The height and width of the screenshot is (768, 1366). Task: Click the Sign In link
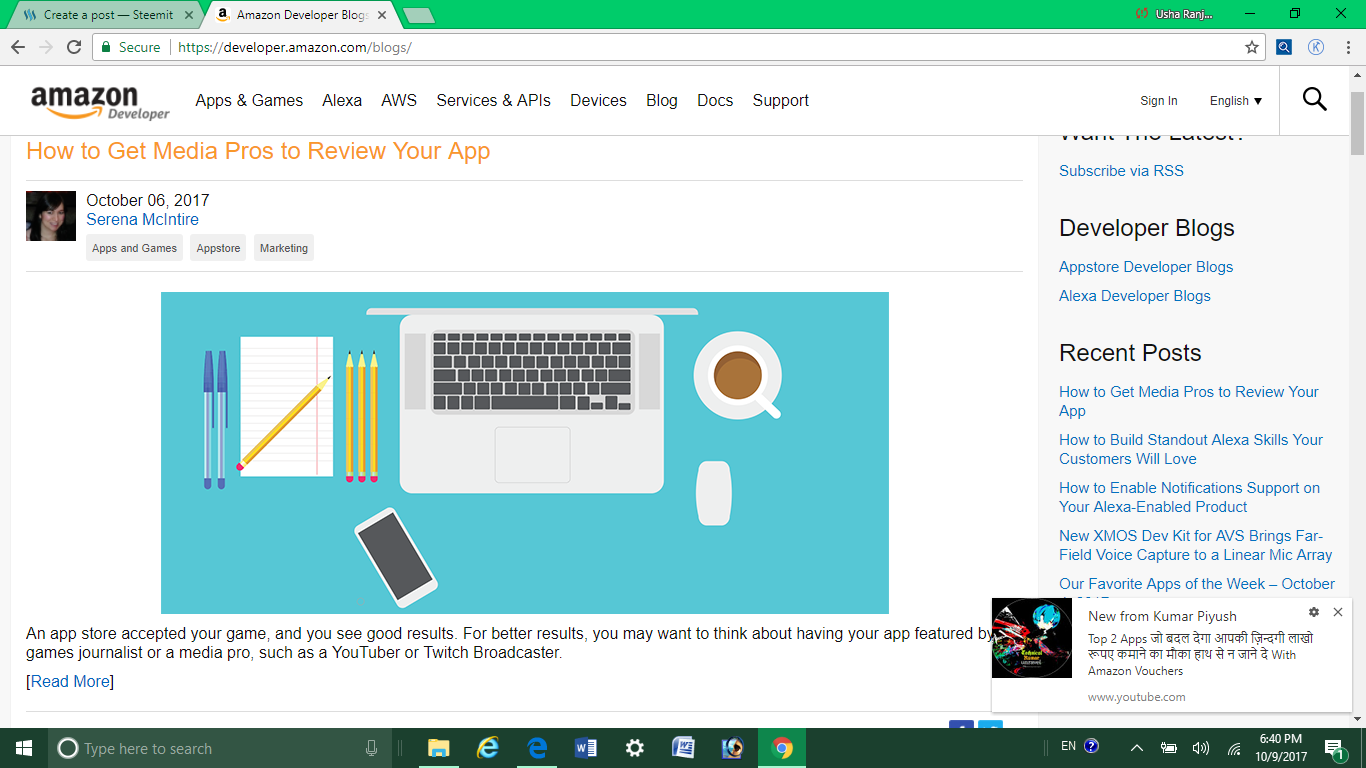click(x=1159, y=101)
